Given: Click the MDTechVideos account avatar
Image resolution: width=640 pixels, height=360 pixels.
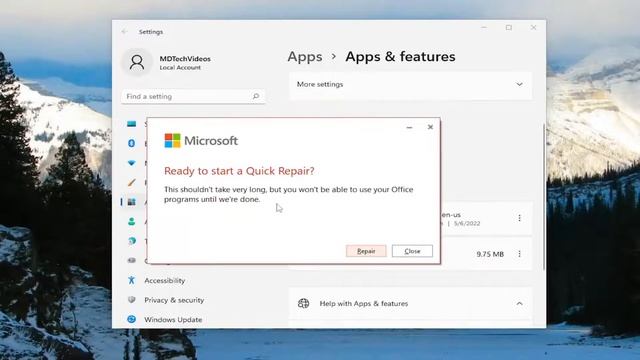Looking at the screenshot, I should [137, 62].
